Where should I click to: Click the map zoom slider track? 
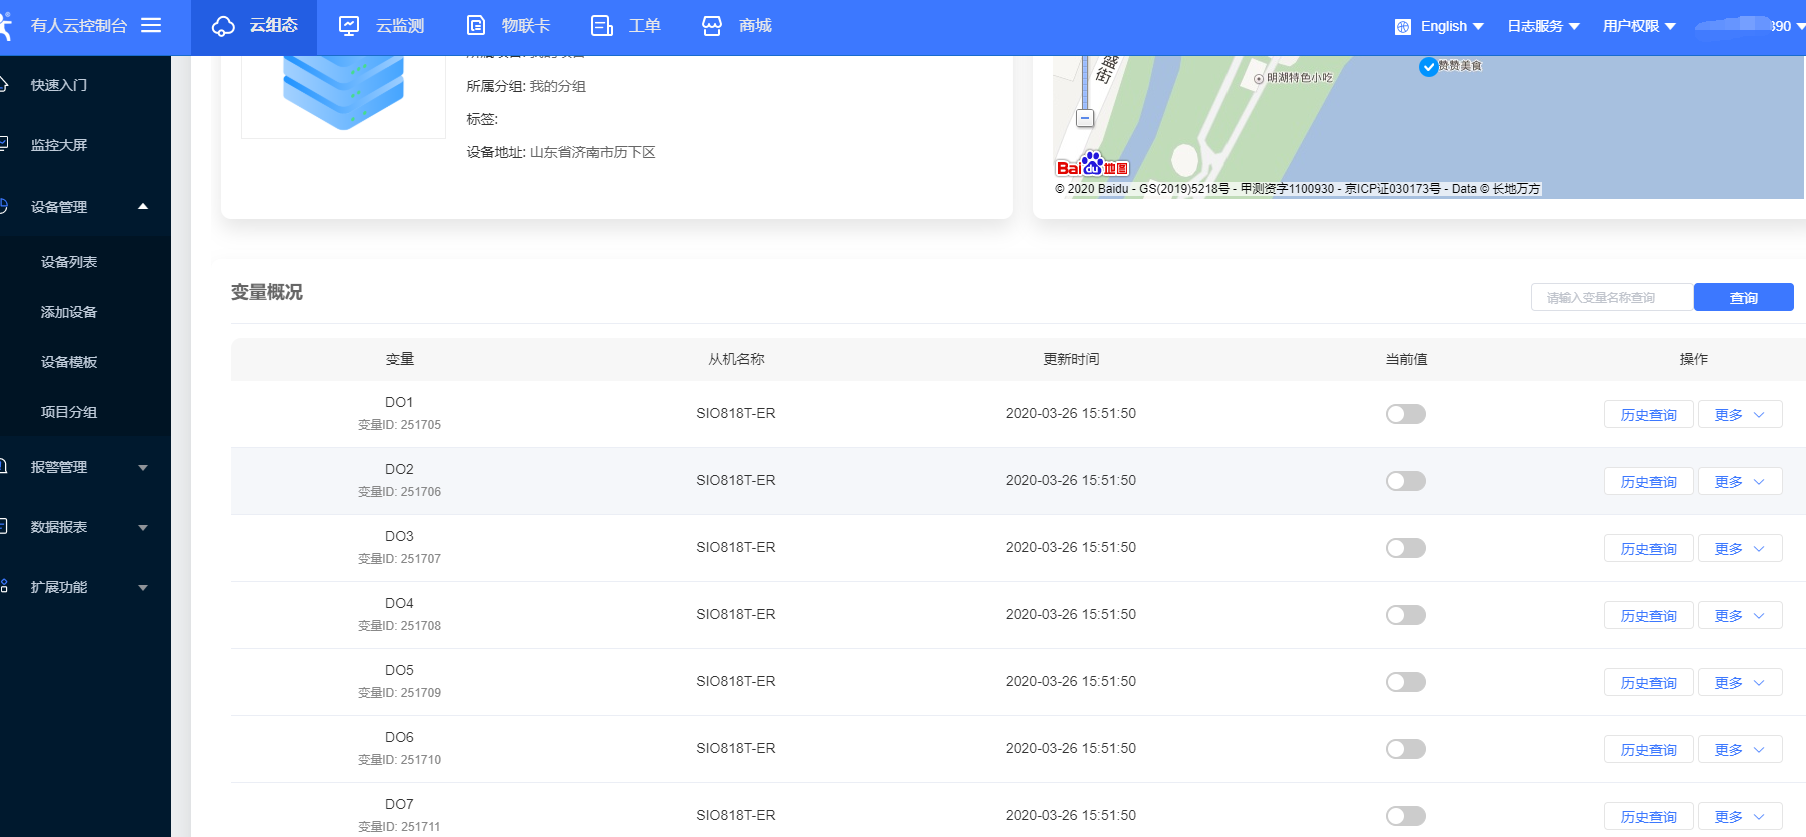pyautogui.click(x=1084, y=85)
